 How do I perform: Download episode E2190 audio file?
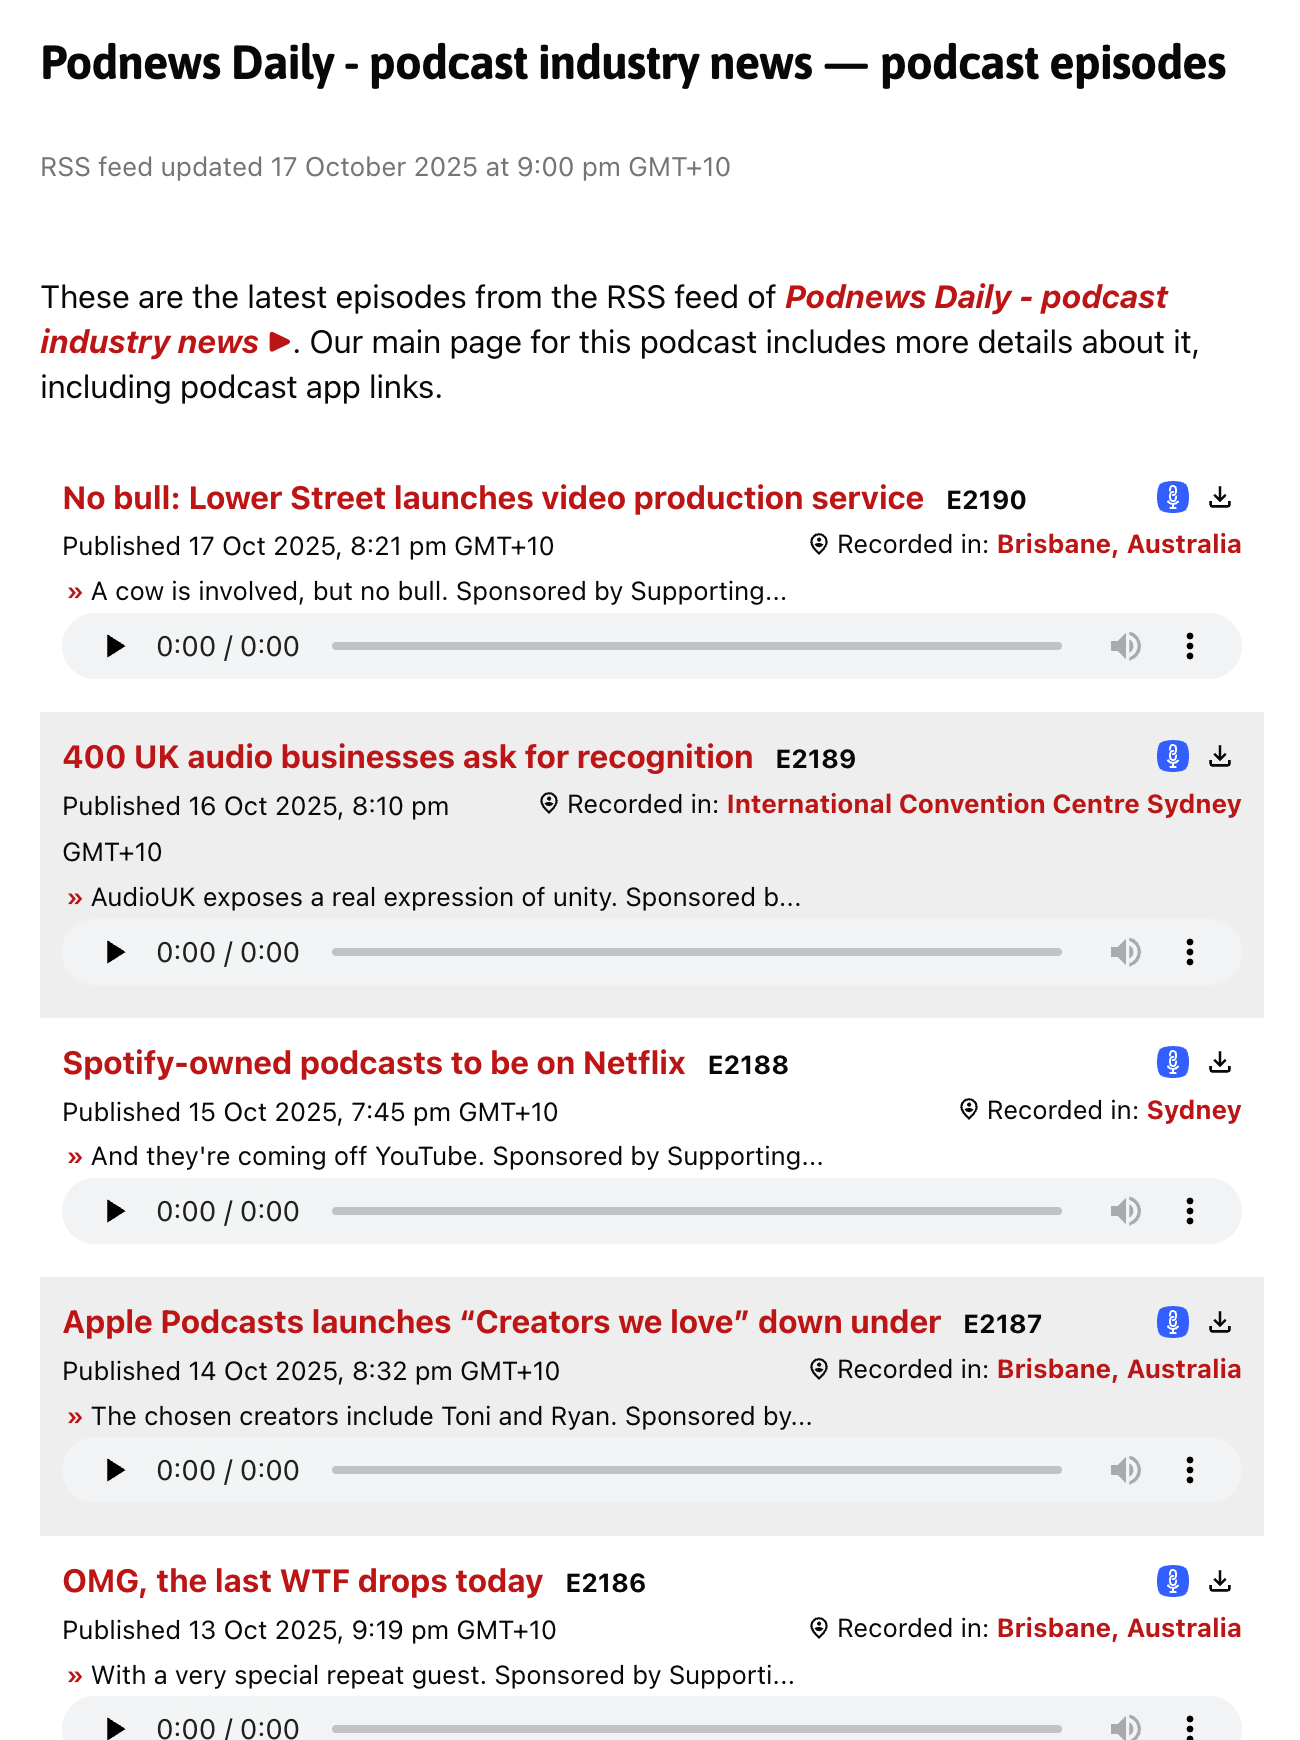tap(1219, 497)
